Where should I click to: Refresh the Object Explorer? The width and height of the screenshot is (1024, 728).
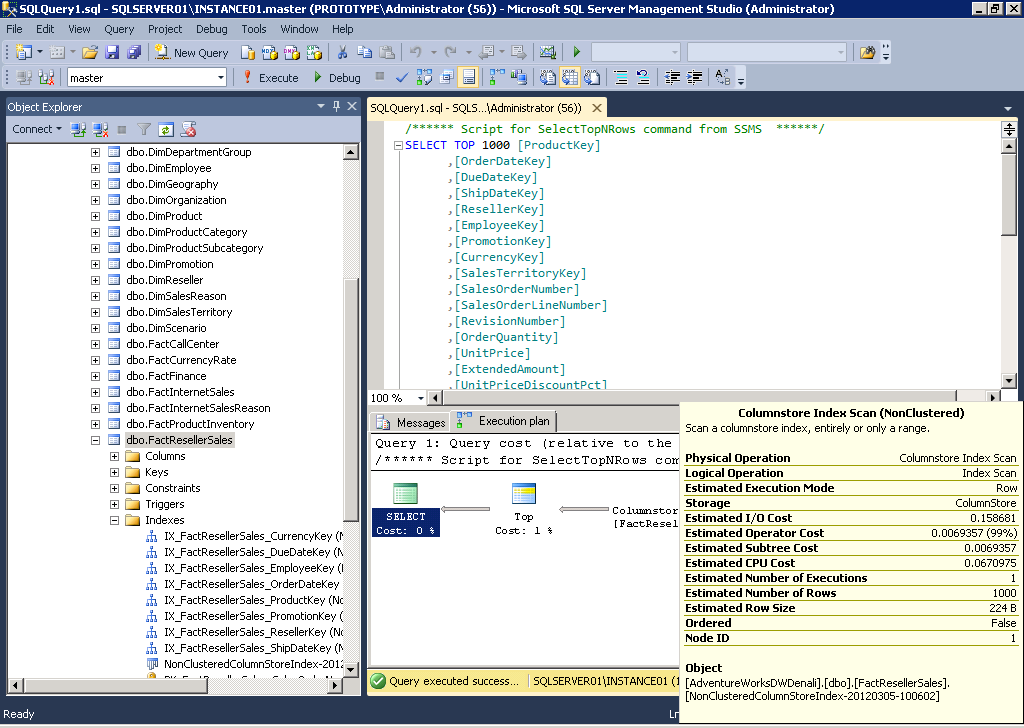tap(166, 130)
